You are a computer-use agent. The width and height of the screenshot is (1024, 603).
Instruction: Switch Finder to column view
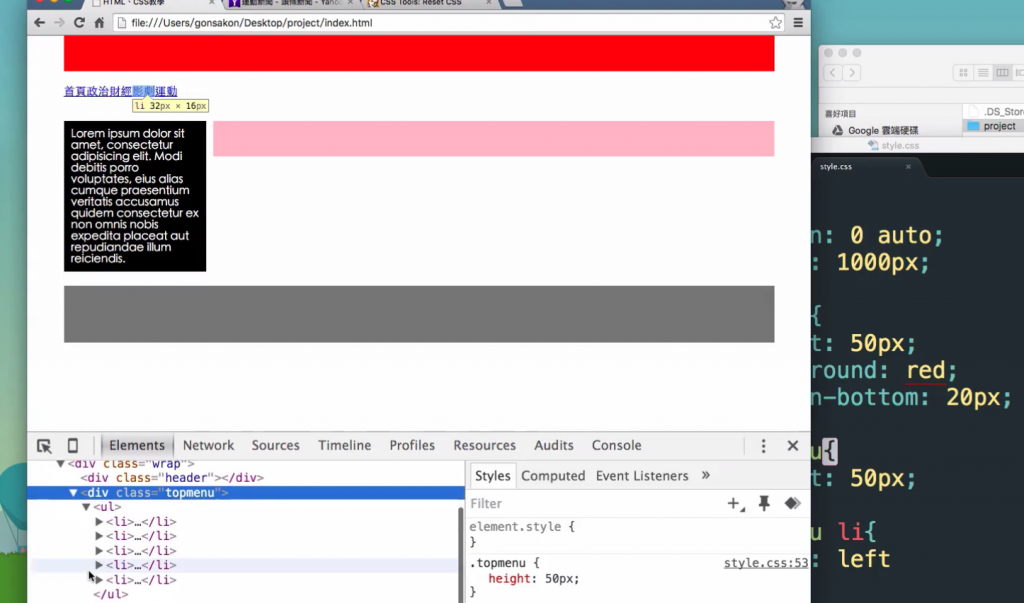click(x=1002, y=73)
